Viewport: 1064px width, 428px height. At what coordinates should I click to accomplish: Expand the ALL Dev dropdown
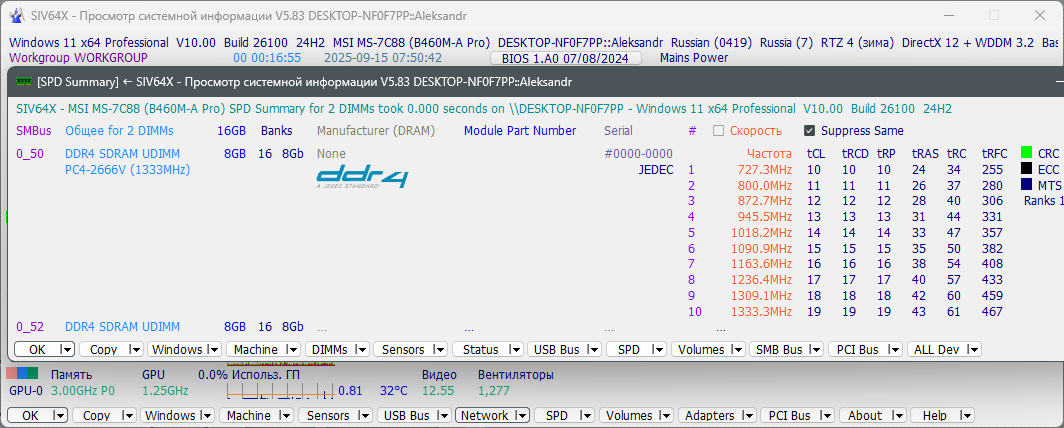[973, 350]
